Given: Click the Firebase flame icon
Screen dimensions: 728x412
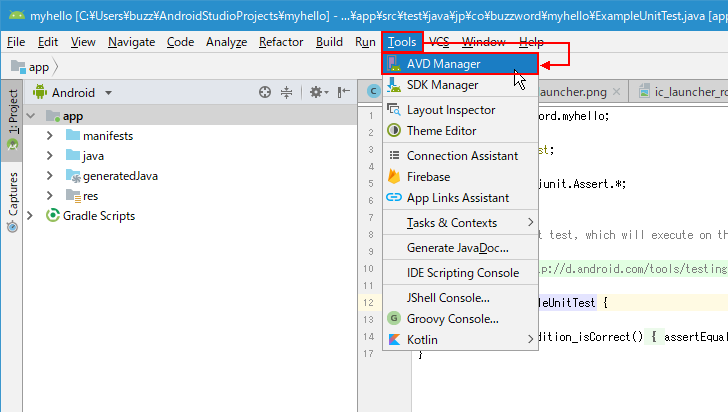Looking at the screenshot, I should click(394, 177).
